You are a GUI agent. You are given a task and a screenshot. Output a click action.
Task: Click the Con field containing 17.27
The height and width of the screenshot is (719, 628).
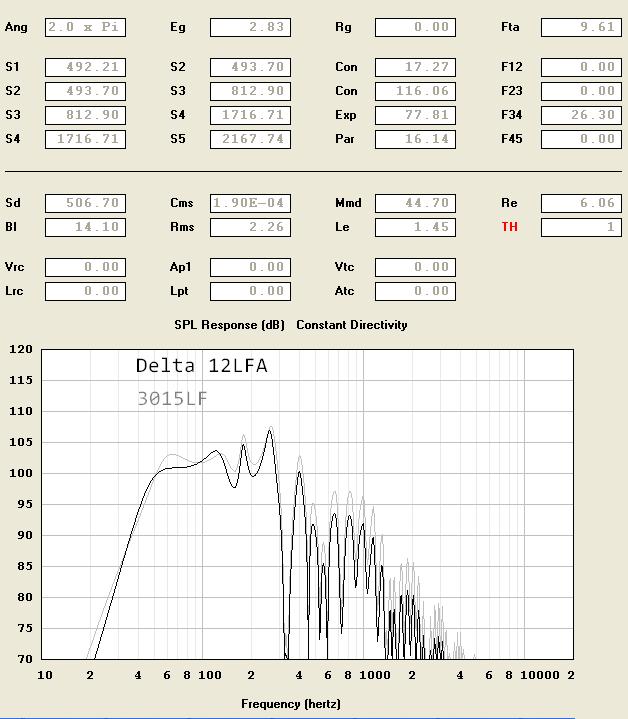point(415,67)
